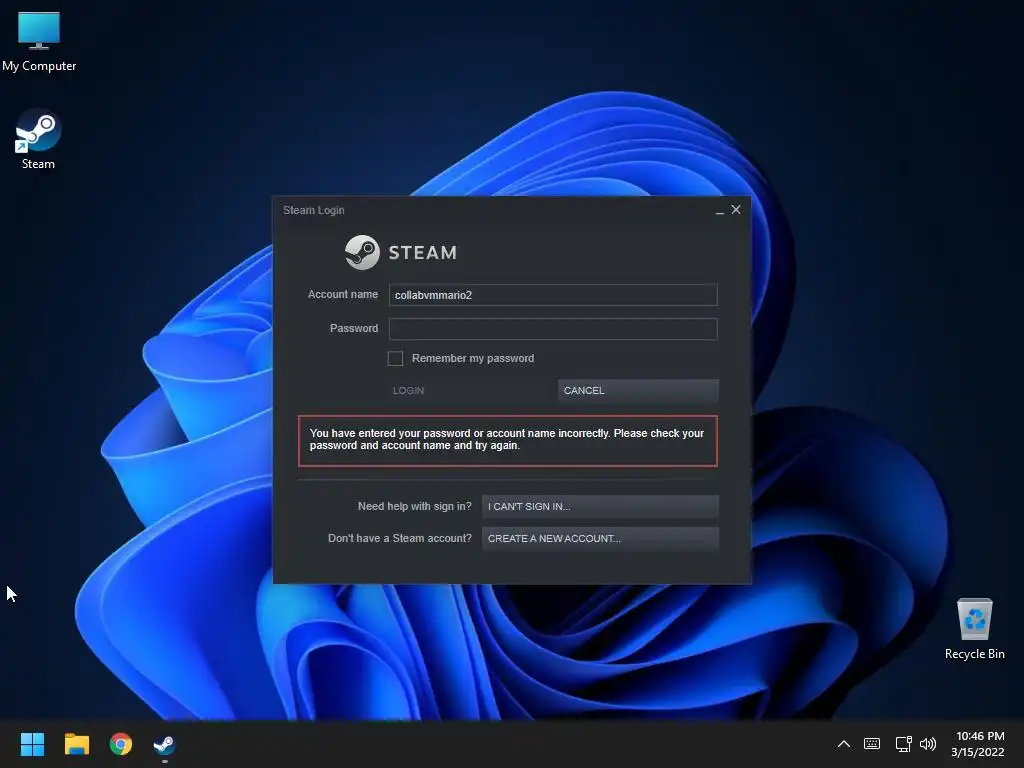This screenshot has width=1024, height=768.
Task: Click the LOGIN button
Action: (470, 391)
